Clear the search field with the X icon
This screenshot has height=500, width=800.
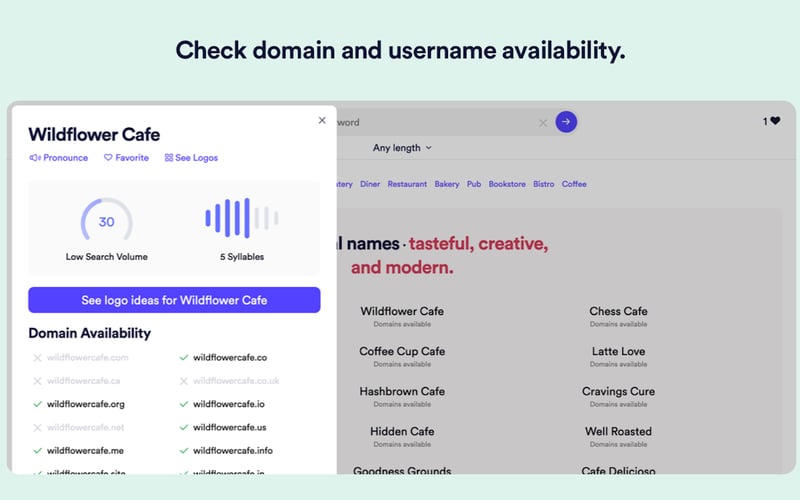[x=543, y=123]
